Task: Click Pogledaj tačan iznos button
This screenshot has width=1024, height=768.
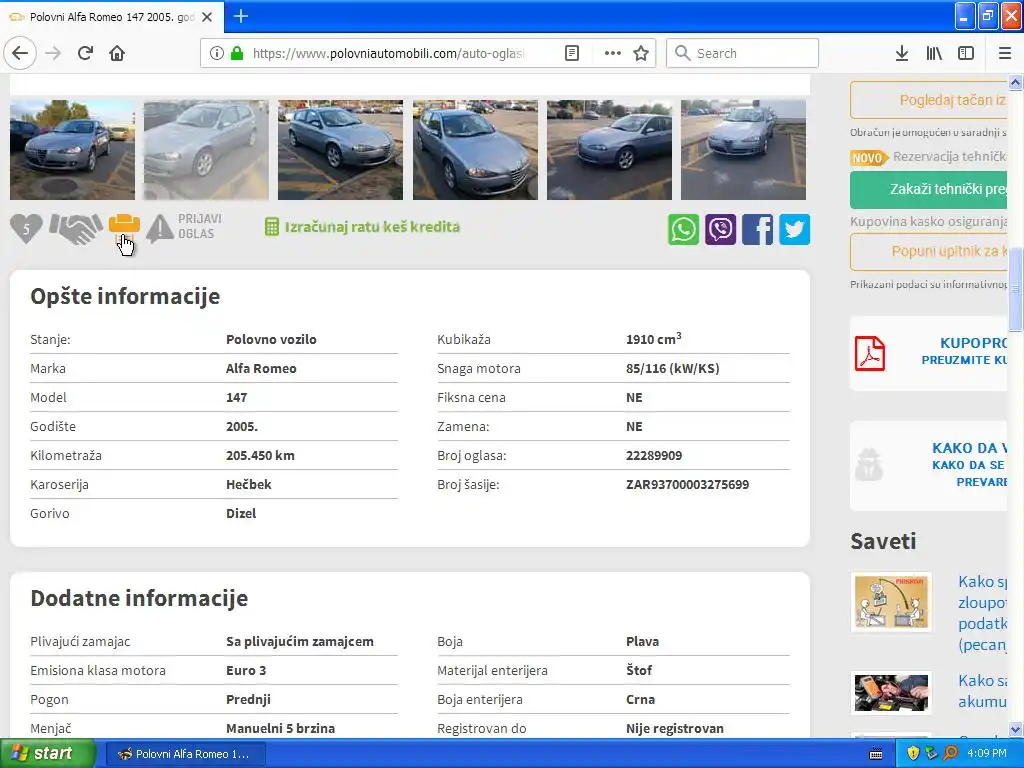Action: (929, 100)
